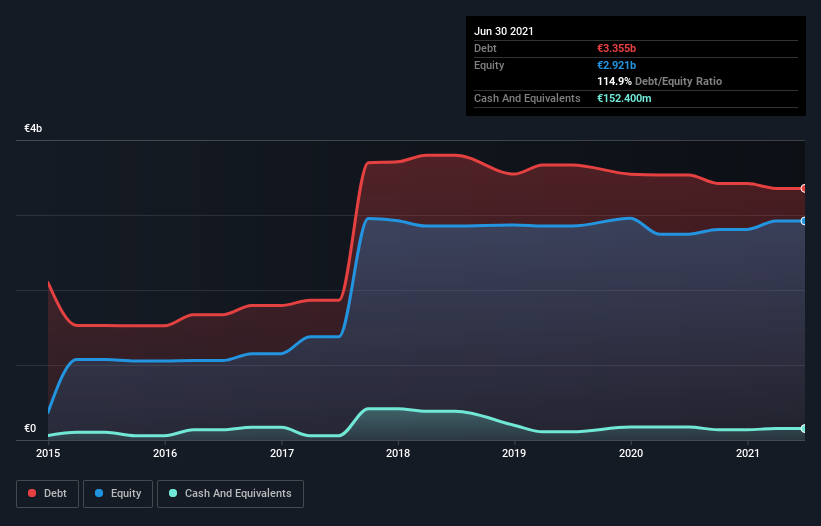
Task: Toggle Cash And Equivalents legend button
Action: 230,494
